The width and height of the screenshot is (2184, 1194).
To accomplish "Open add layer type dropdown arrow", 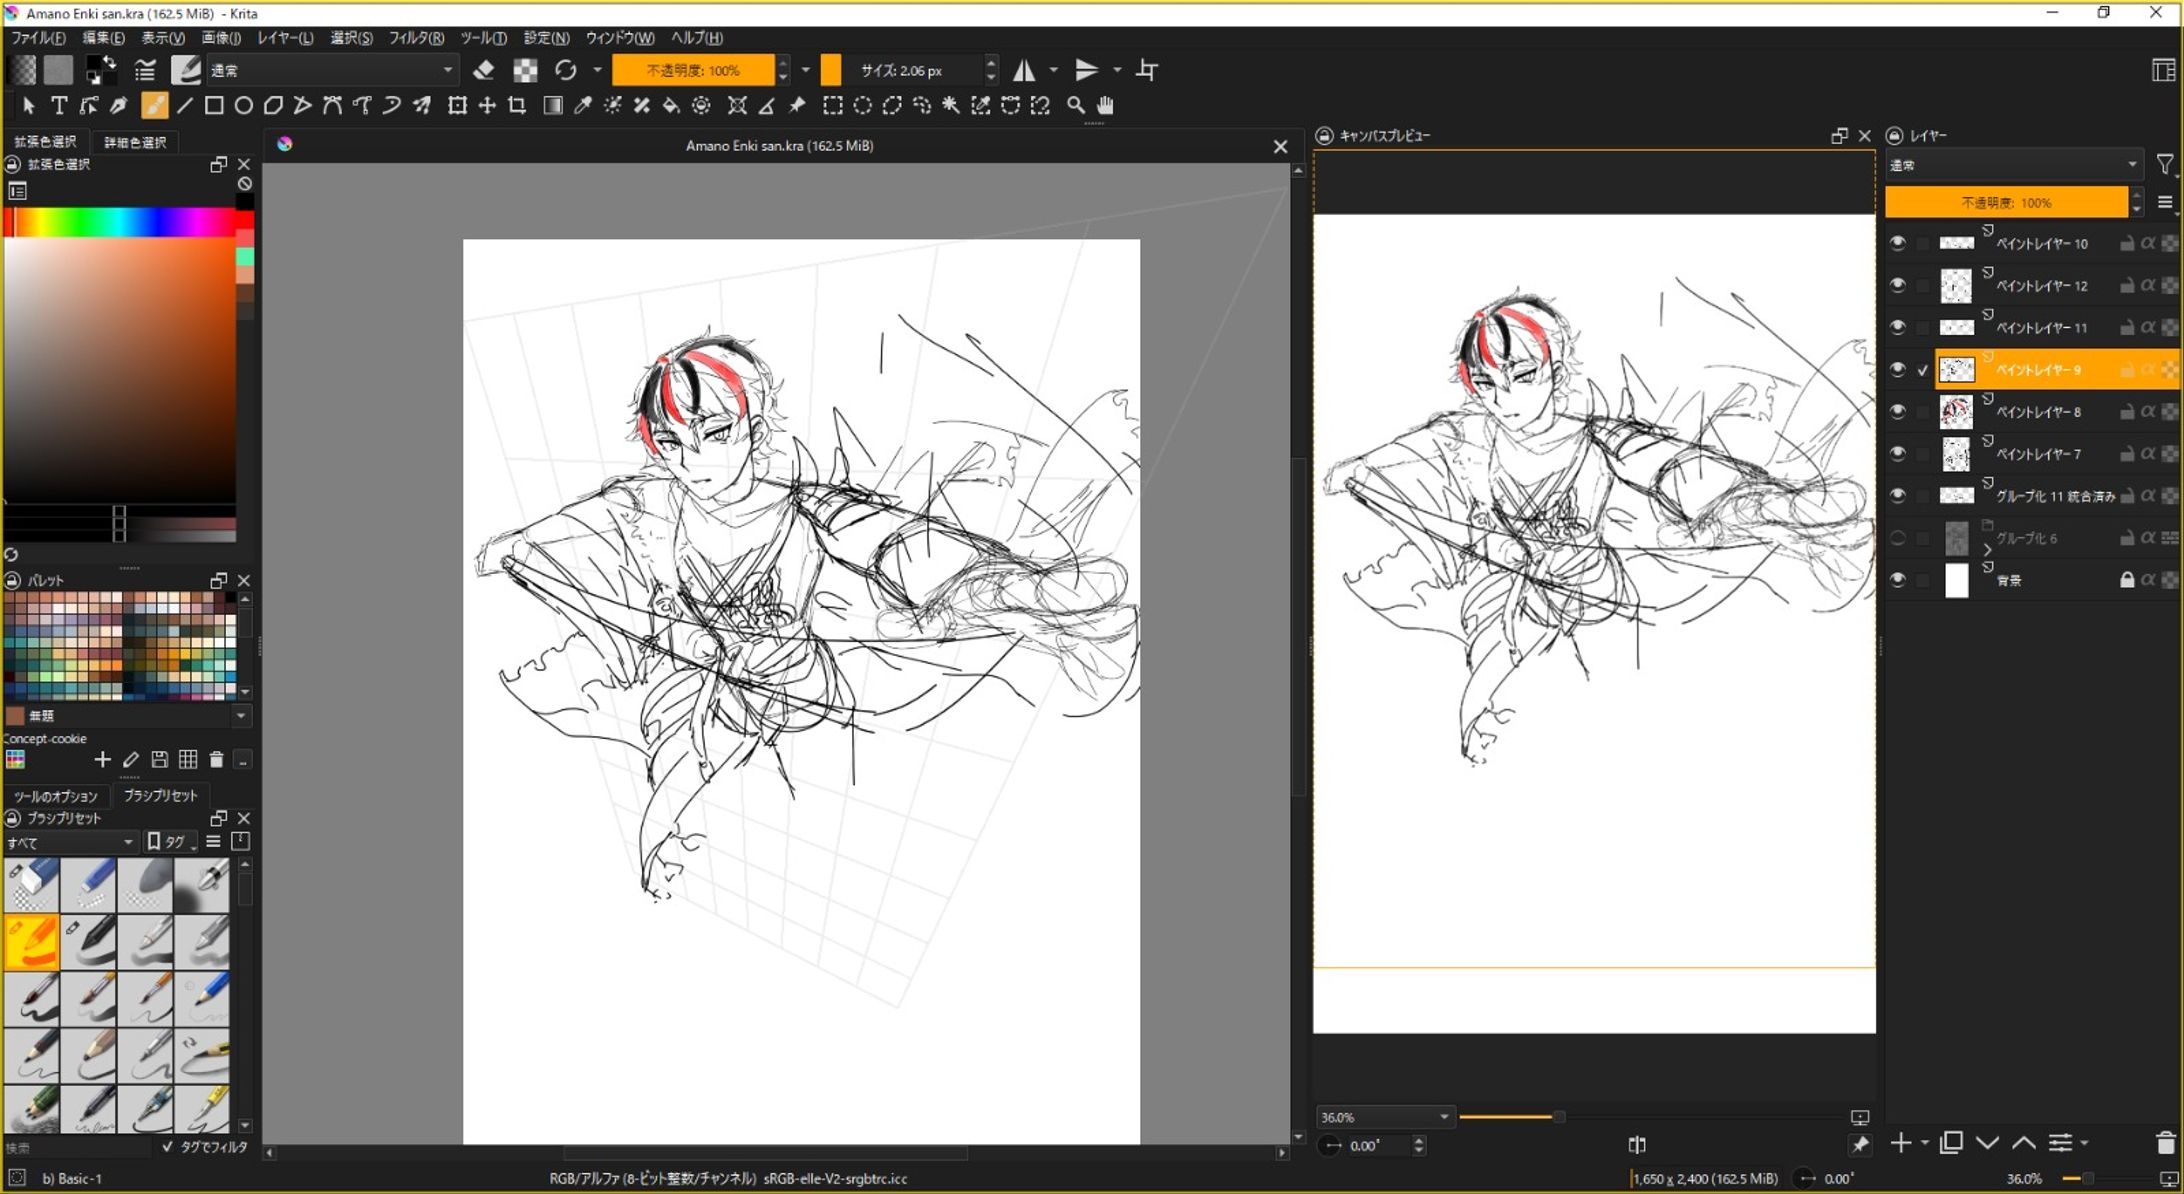I will tap(1925, 1143).
